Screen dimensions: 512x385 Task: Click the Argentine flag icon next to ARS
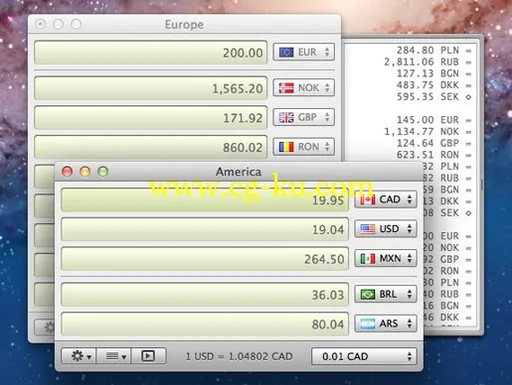(368, 324)
